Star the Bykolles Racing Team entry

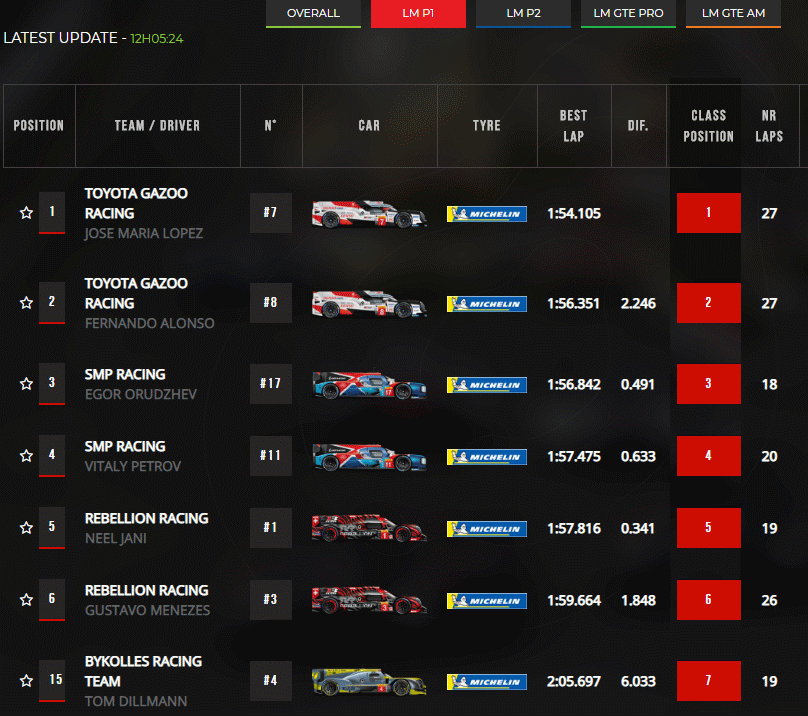pos(26,681)
